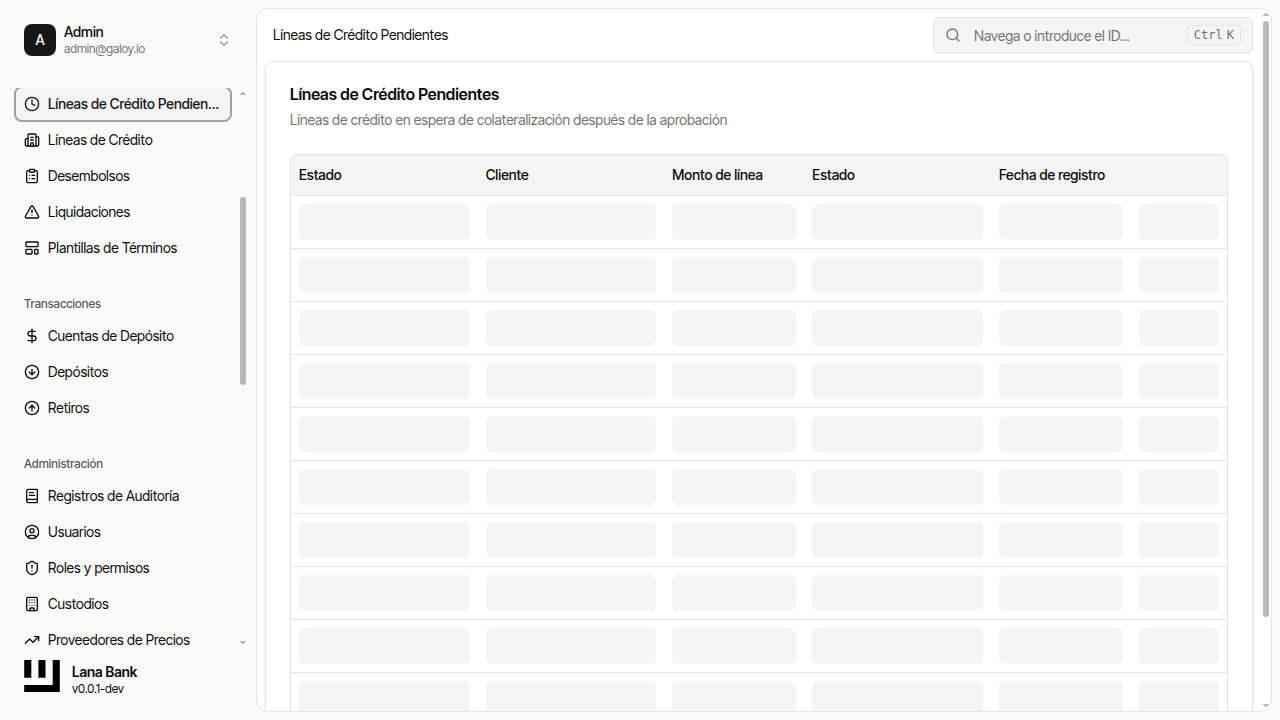This screenshot has height=720, width=1280.
Task: Click the user circle icon beside Usuarios
Action: pos(32,532)
